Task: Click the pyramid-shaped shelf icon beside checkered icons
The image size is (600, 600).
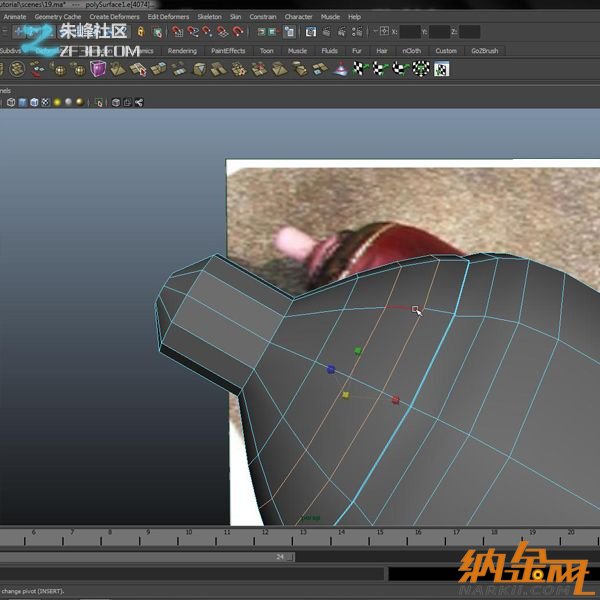Action: pos(342,69)
